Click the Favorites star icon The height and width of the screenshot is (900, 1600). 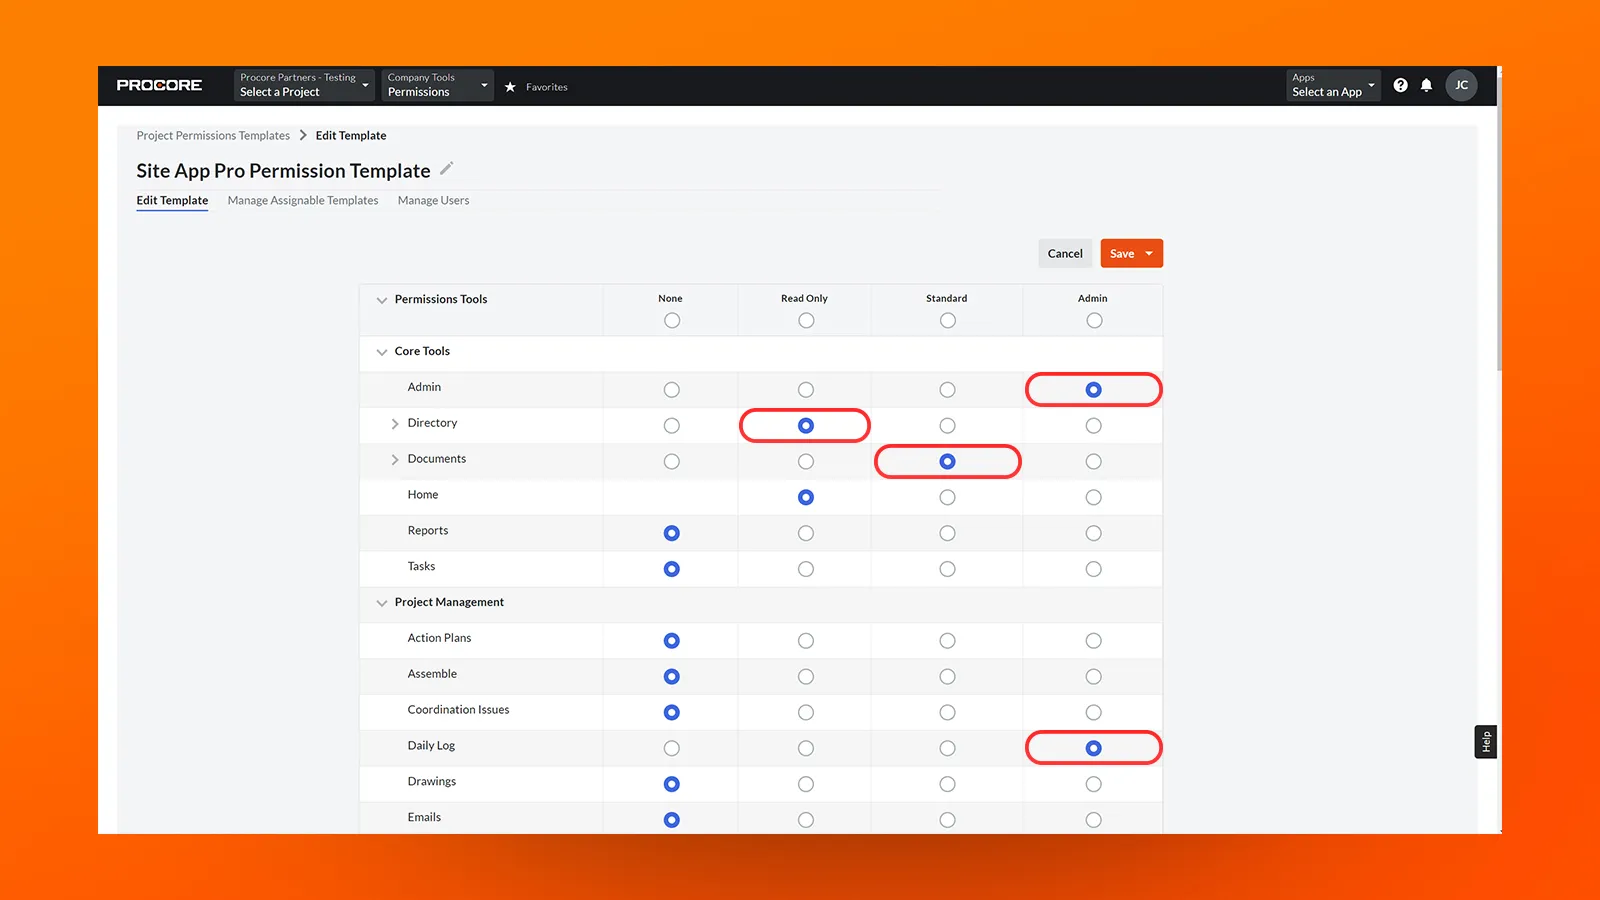(x=511, y=86)
